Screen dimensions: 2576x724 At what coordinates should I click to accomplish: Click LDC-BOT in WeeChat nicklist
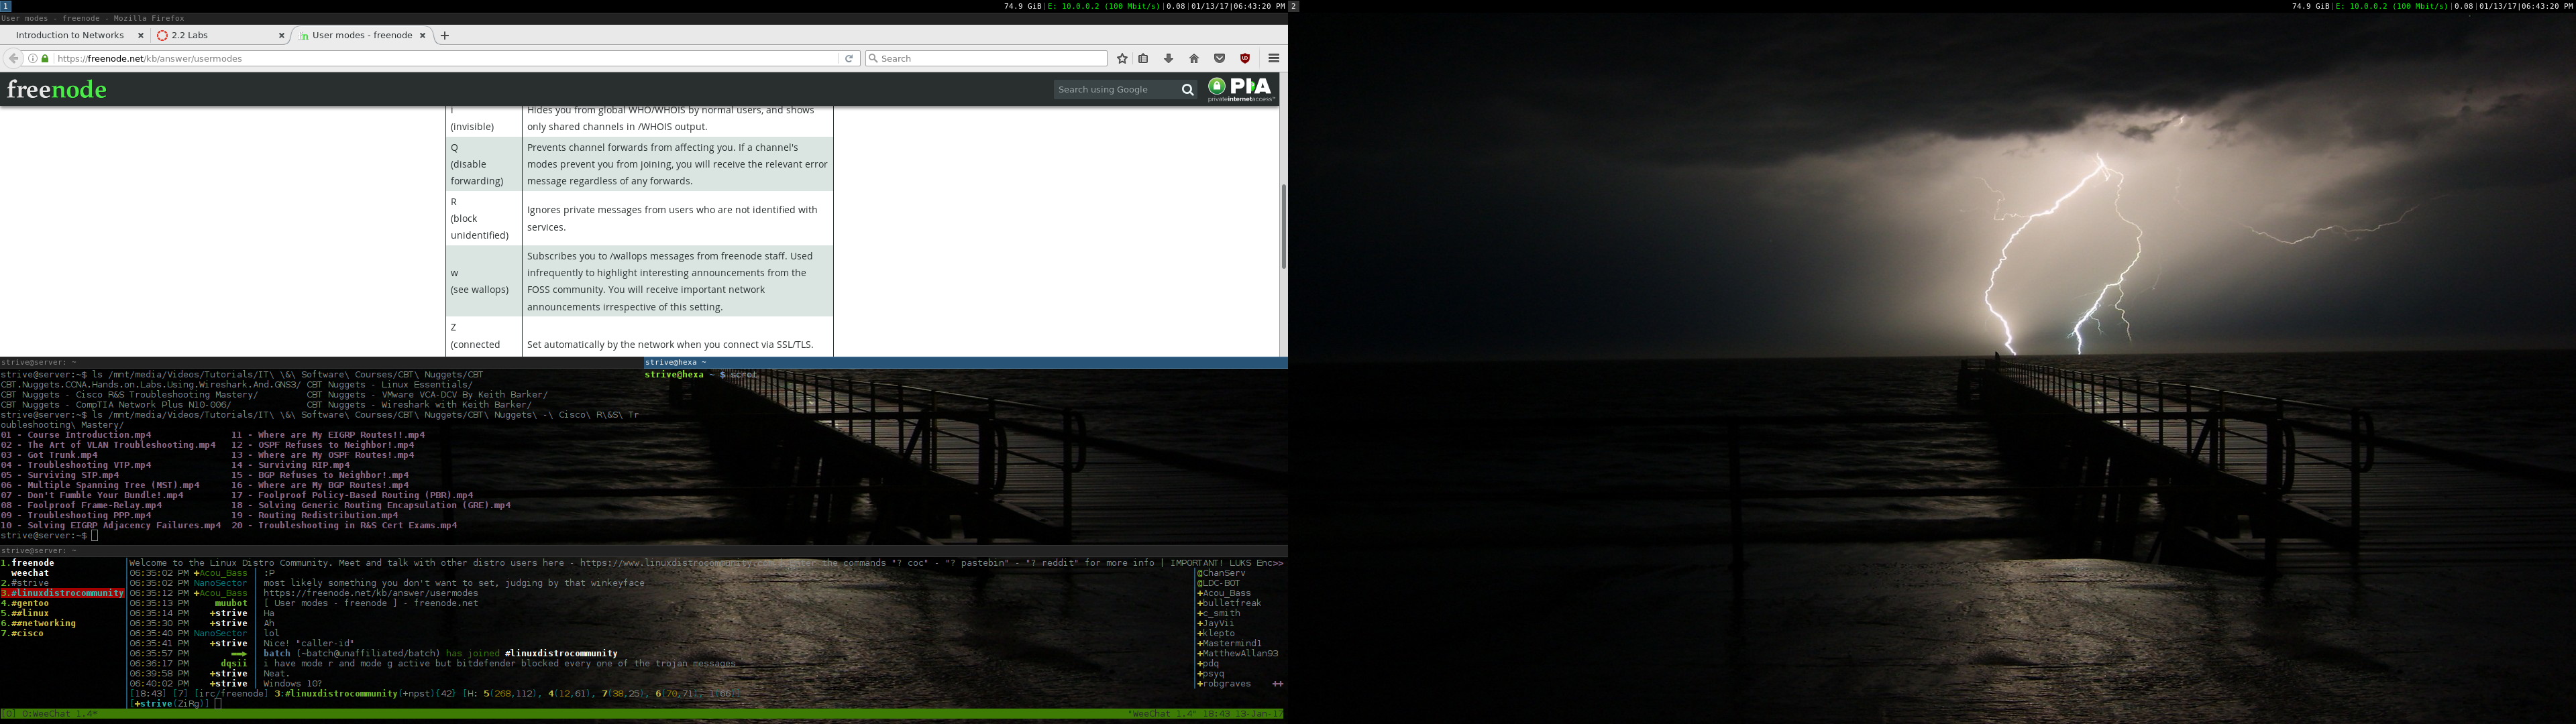coord(1219,583)
